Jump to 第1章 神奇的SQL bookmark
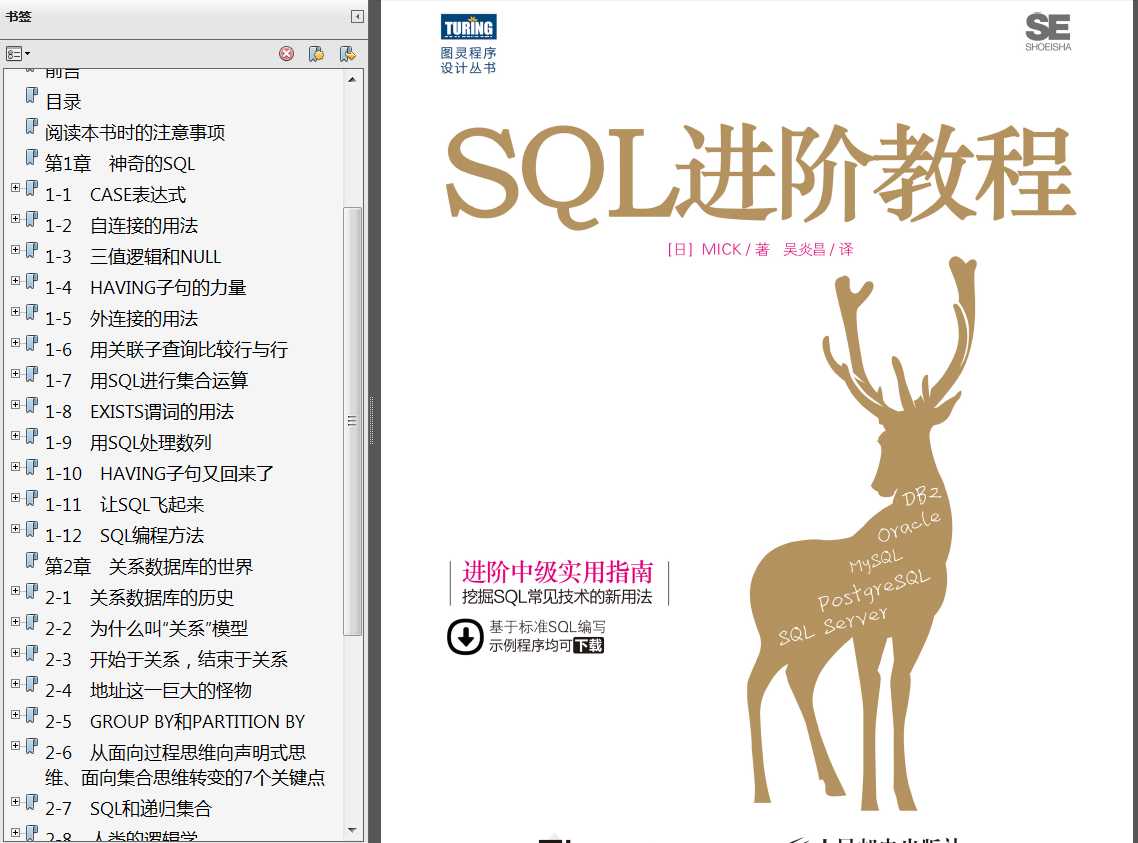Image resolution: width=1138 pixels, height=843 pixels. 120,164
